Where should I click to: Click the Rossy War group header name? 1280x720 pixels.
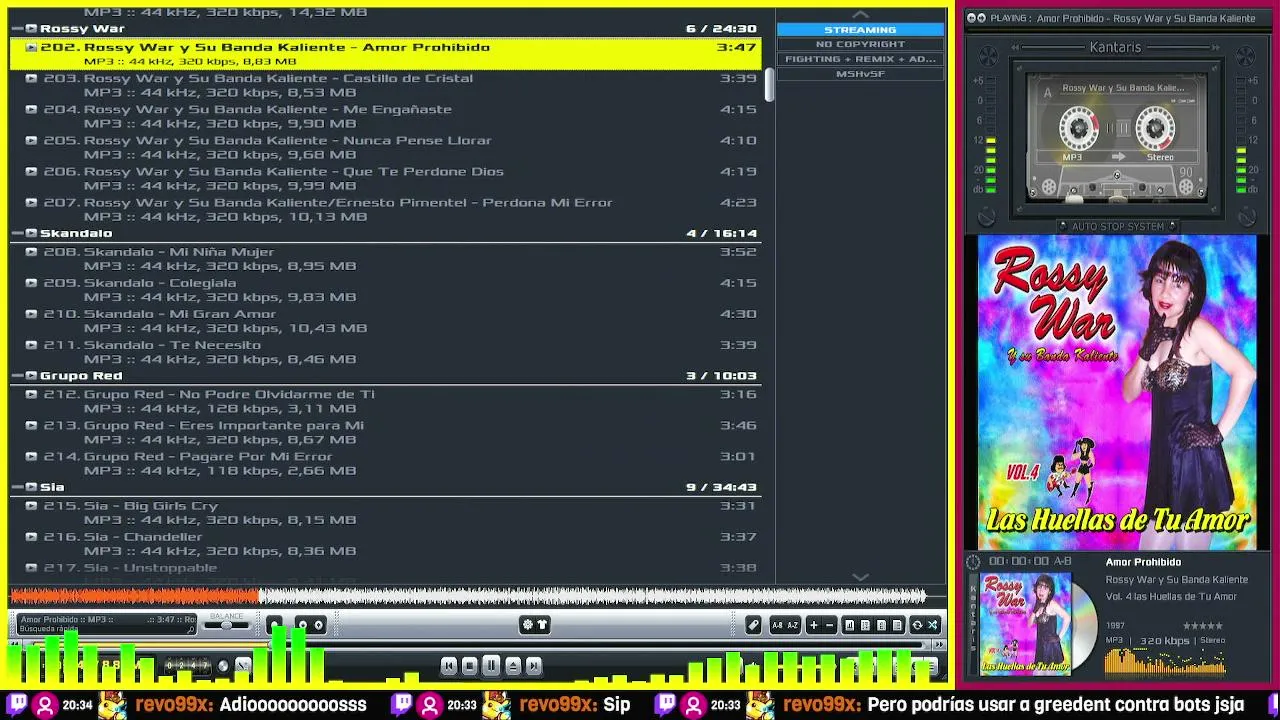point(82,29)
